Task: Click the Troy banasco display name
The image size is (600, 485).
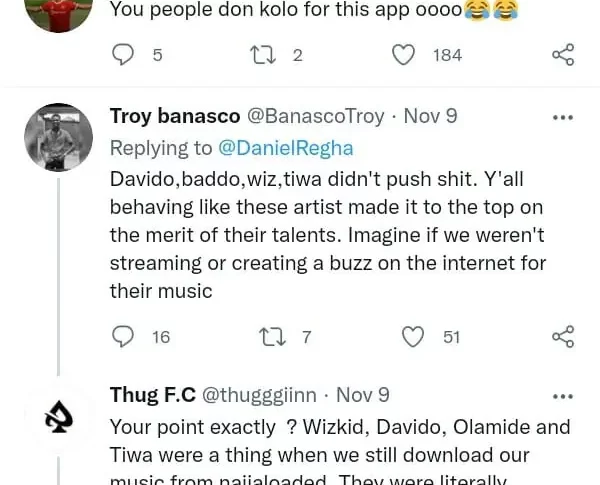Action: click(172, 116)
